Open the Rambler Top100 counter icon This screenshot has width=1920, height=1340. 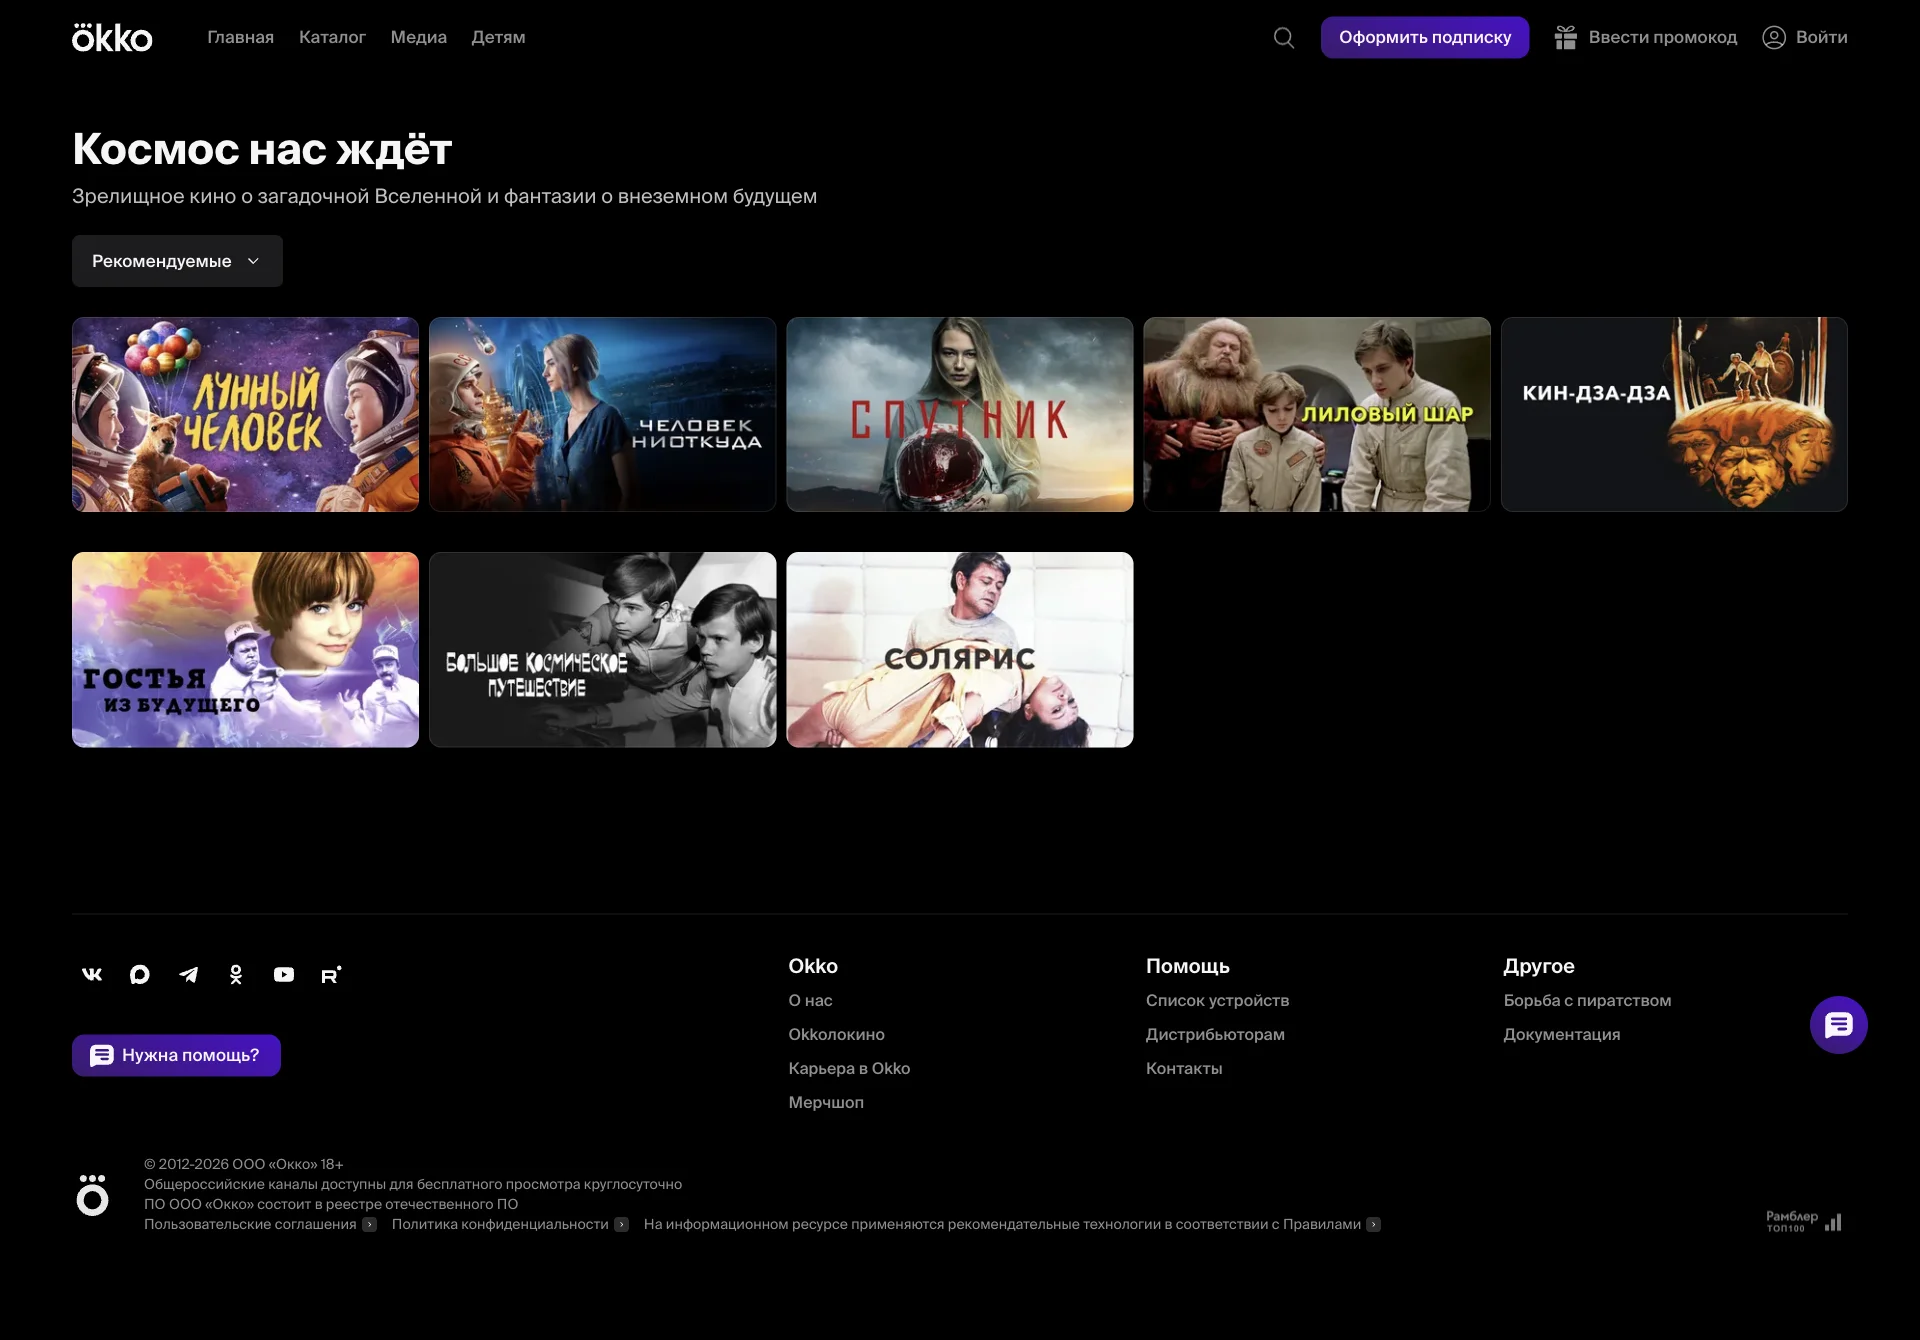click(x=1804, y=1222)
